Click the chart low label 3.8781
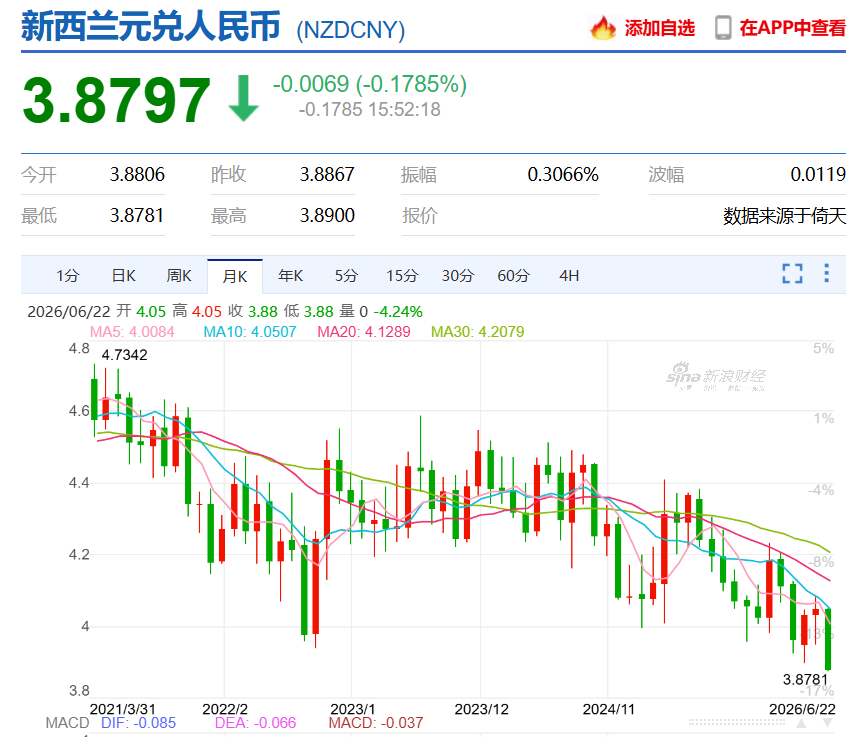This screenshot has width=857, height=737. click(806, 679)
